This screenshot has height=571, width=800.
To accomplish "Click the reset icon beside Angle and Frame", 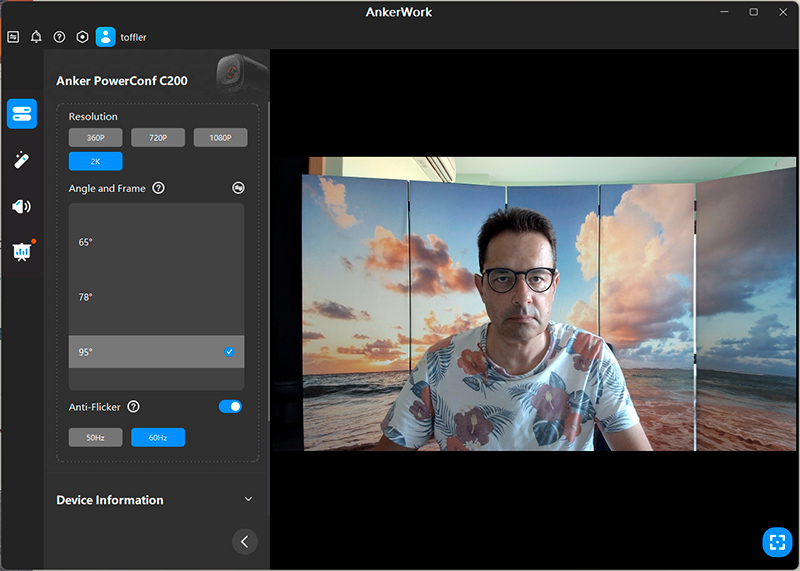I will tap(238, 187).
